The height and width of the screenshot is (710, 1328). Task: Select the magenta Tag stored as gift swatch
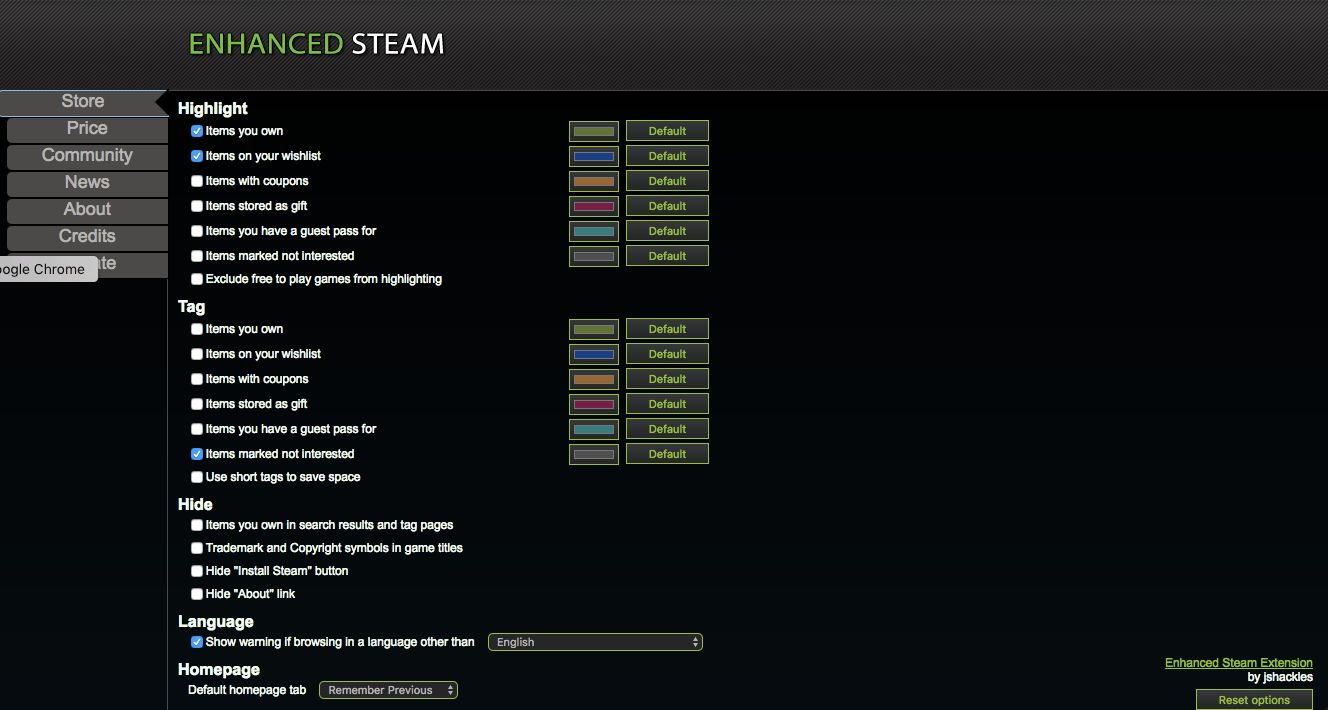[594, 404]
